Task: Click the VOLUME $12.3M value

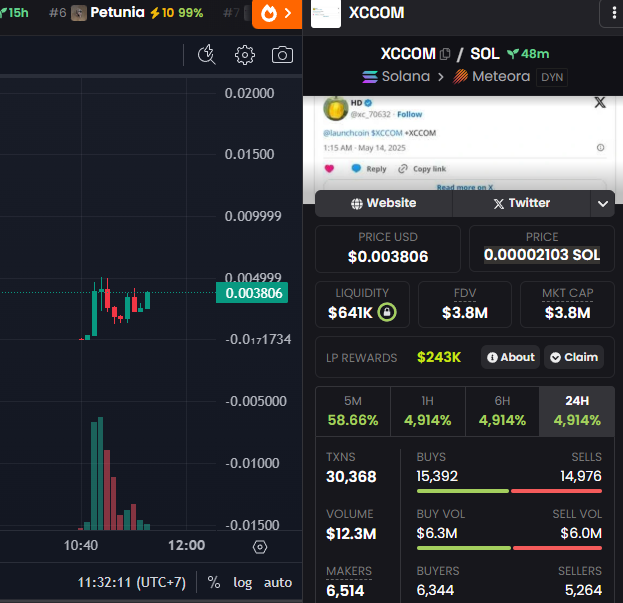Action: (x=351, y=533)
